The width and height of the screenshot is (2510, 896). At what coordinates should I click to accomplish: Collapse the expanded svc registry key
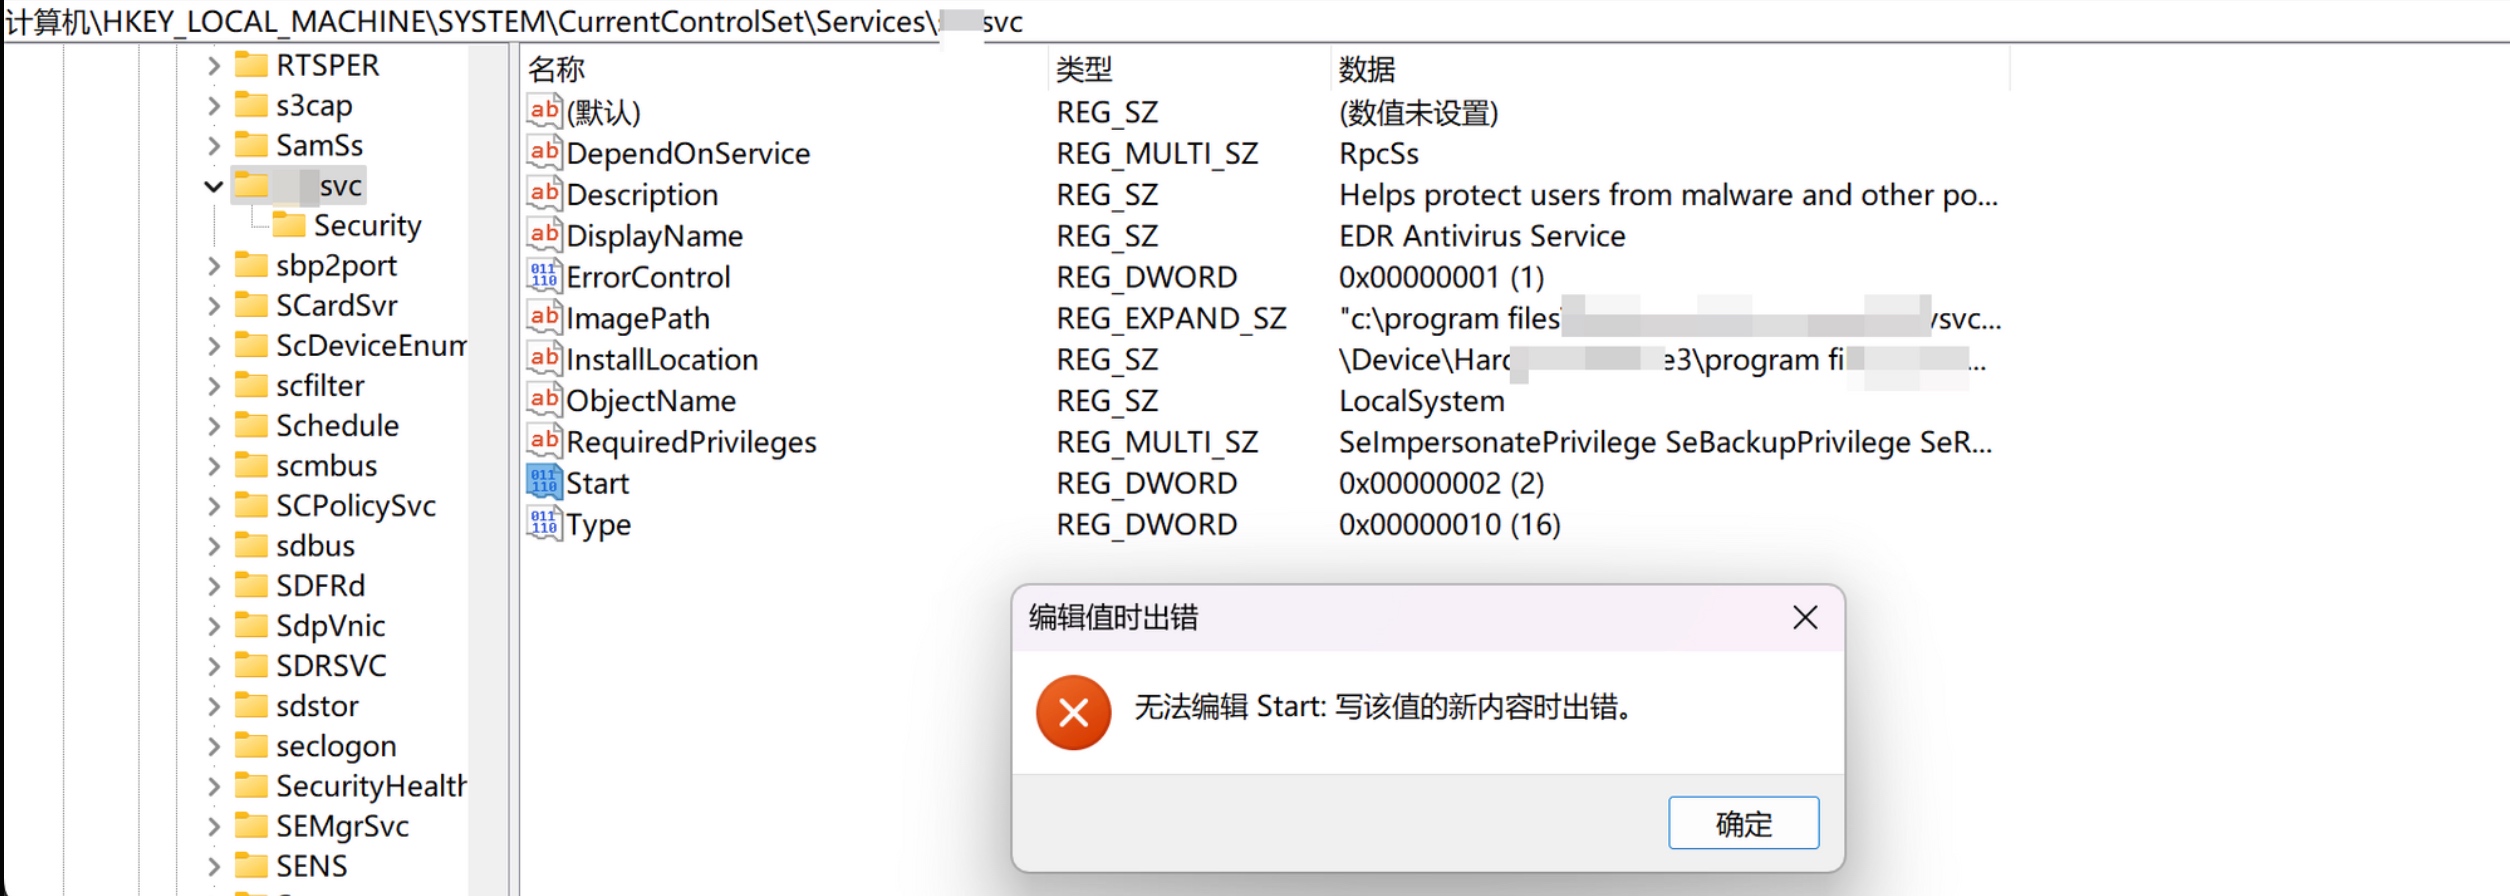pos(213,186)
